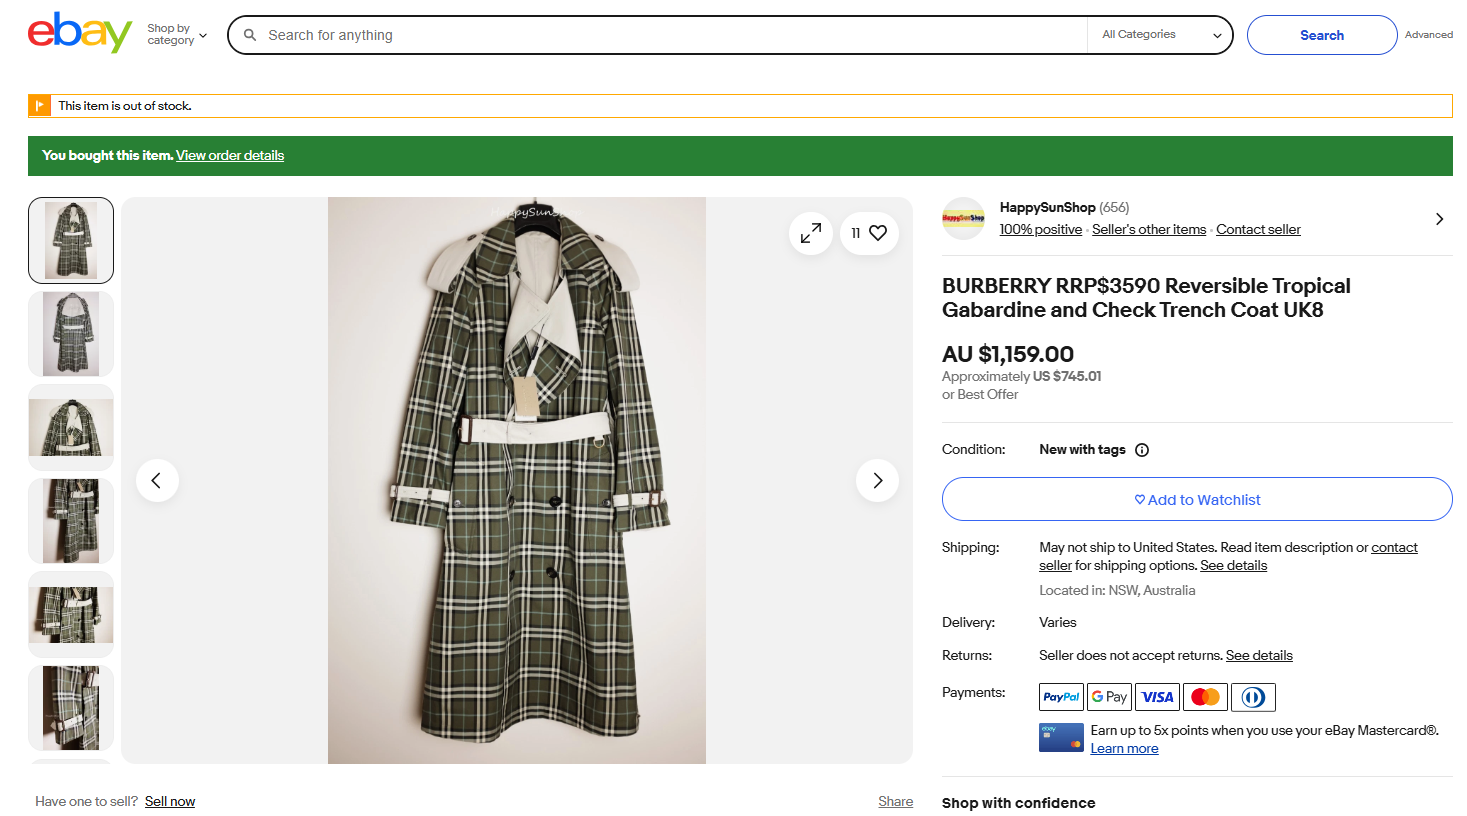Open See details link for returns
Screen dimensions: 1467x816
click(1259, 656)
